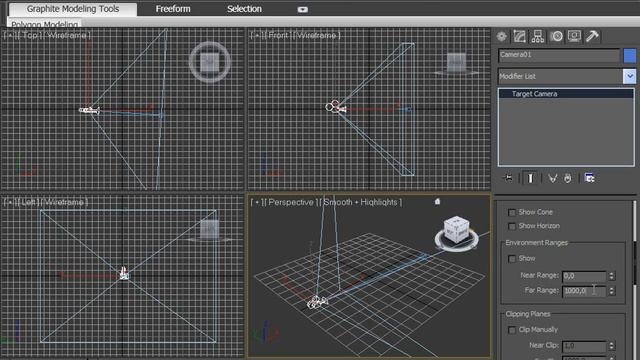Image resolution: width=640 pixels, height=360 pixels.
Task: Open the Create command panel tab
Action: coord(502,36)
